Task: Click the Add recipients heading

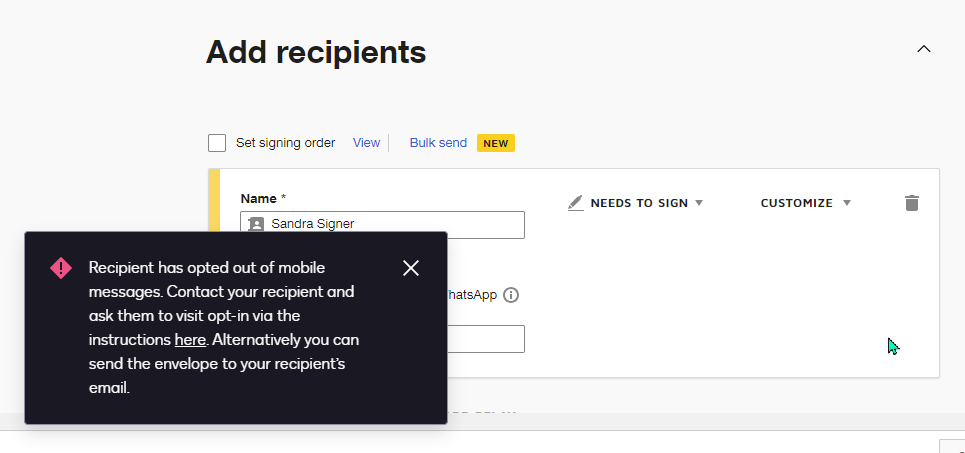Action: coord(316,52)
